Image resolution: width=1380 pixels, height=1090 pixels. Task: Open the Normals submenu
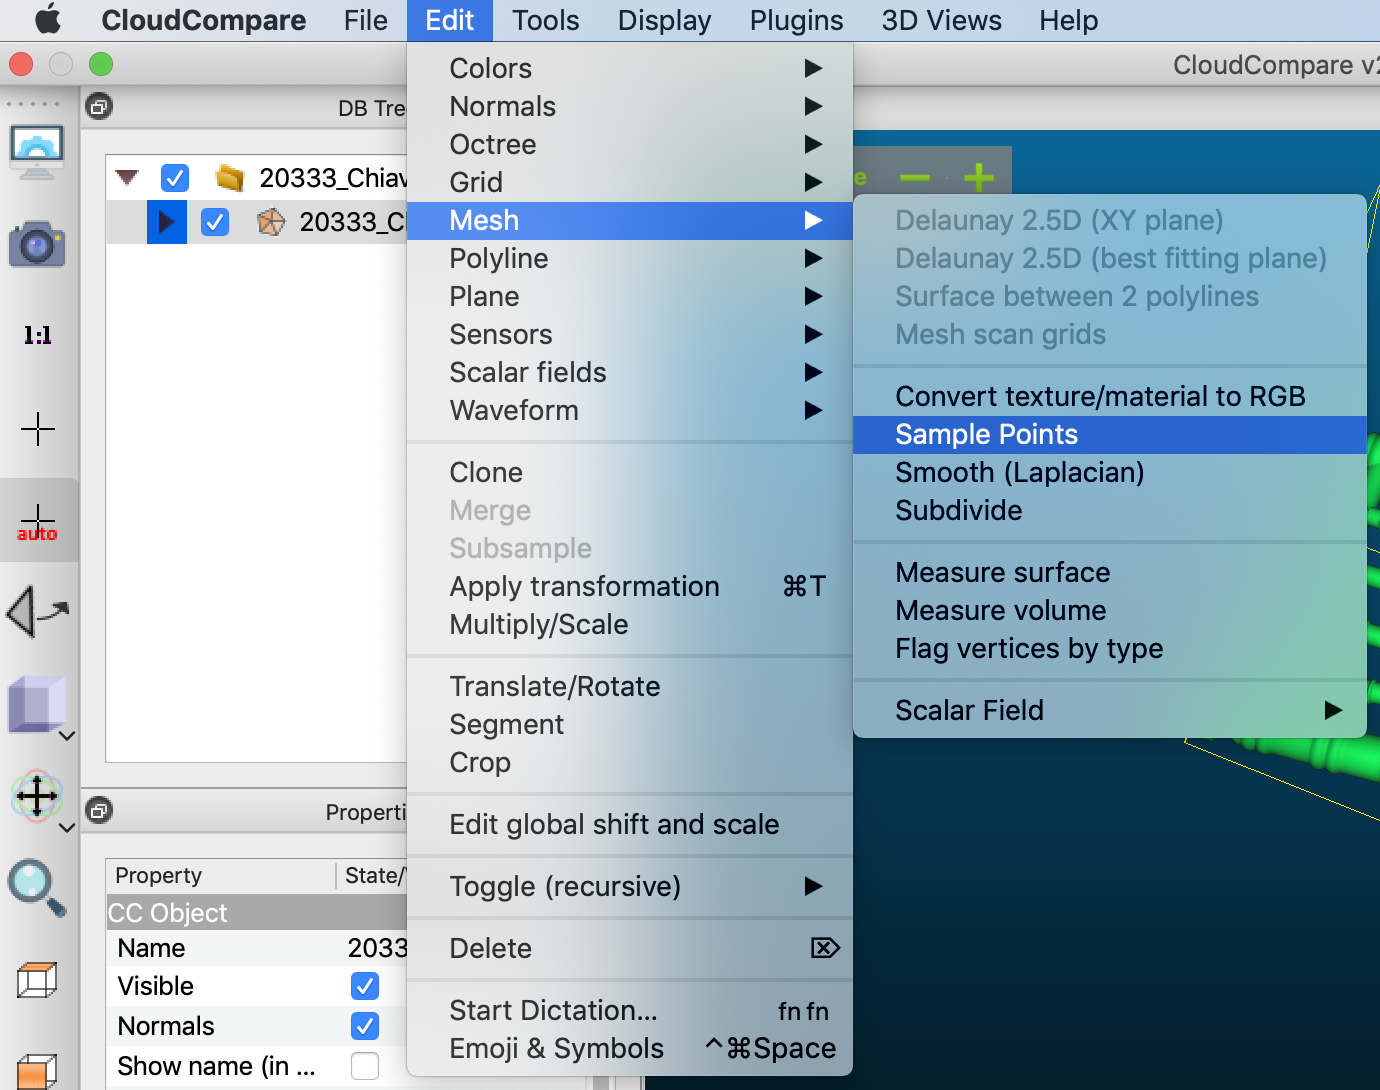[630, 106]
